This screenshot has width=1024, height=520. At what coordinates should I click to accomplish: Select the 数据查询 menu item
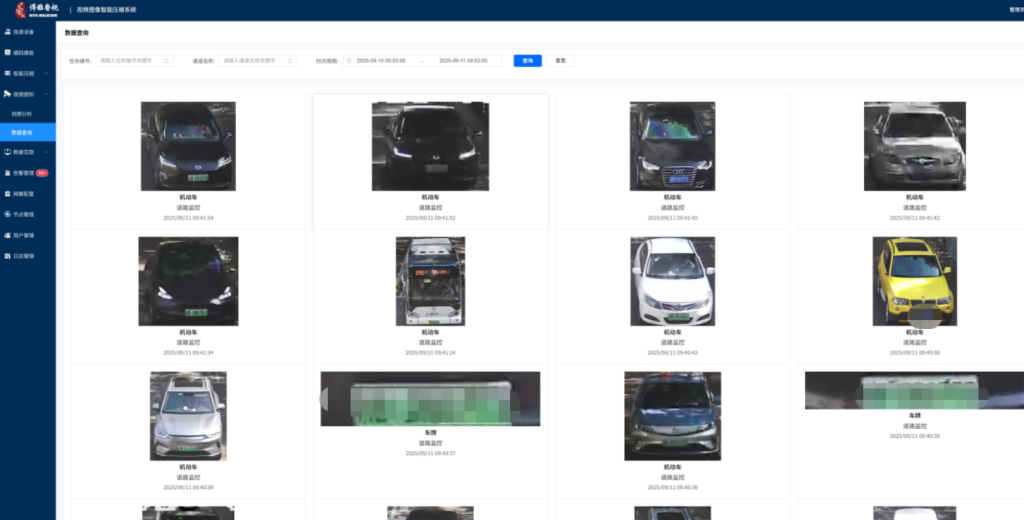coord(22,132)
